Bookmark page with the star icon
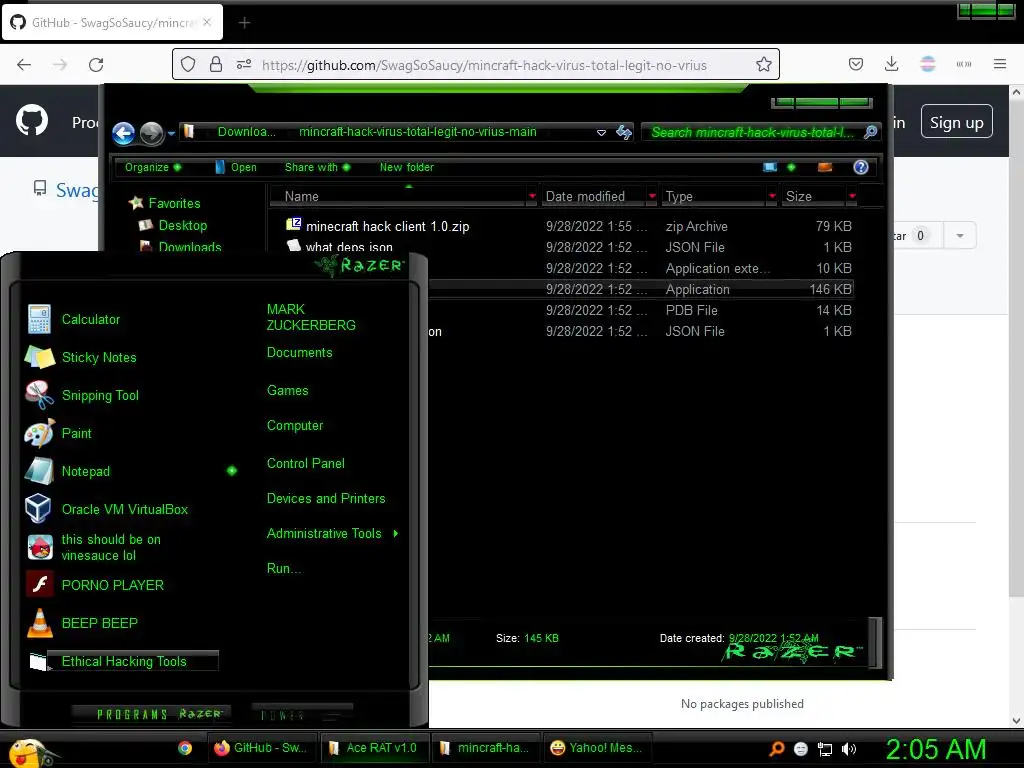 (x=763, y=64)
